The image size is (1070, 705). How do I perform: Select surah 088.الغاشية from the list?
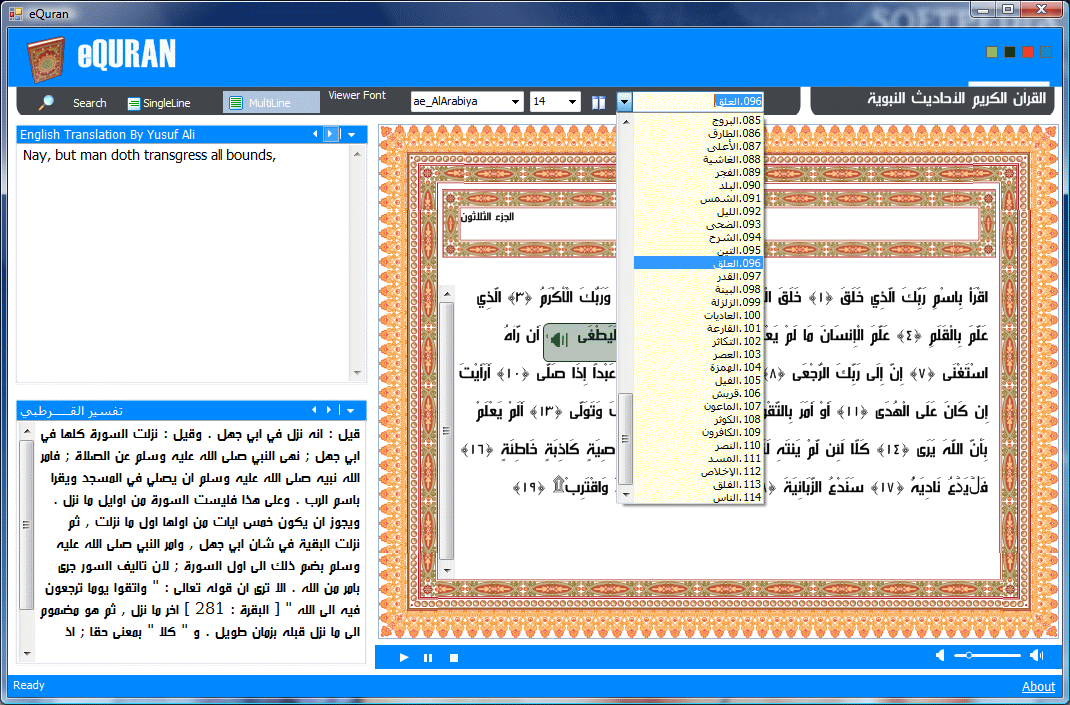click(698, 159)
